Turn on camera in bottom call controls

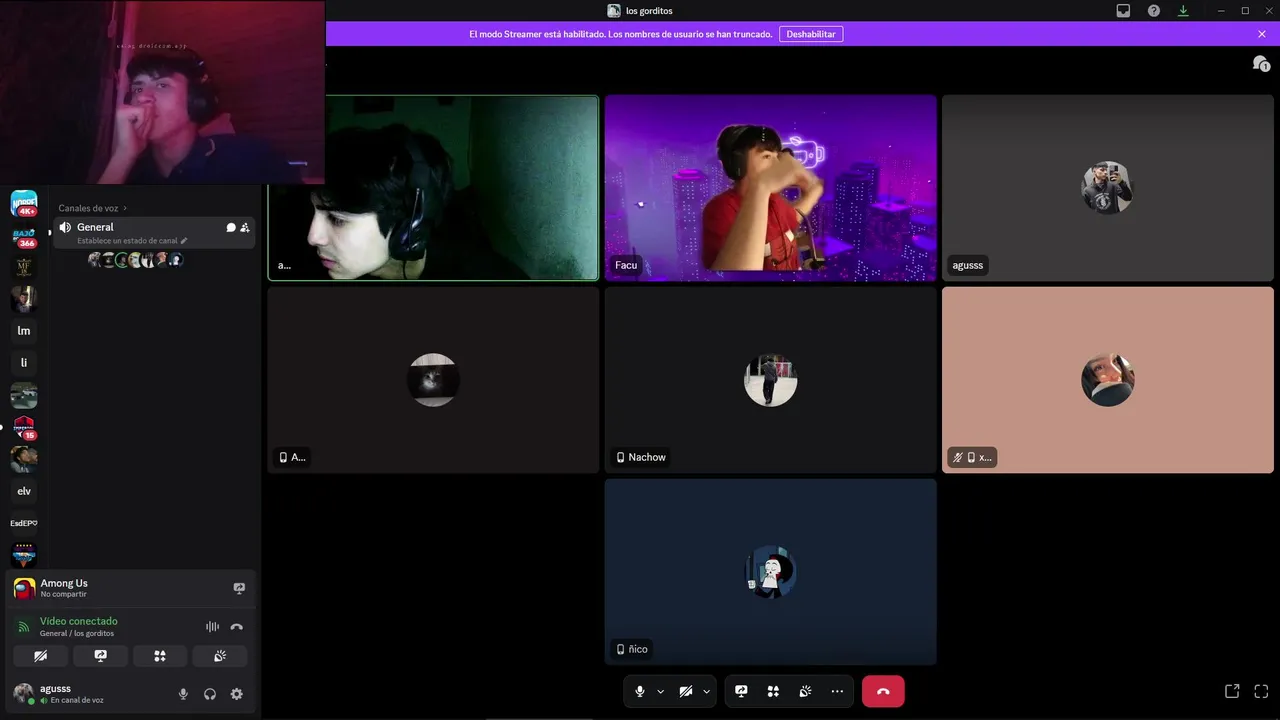point(686,691)
